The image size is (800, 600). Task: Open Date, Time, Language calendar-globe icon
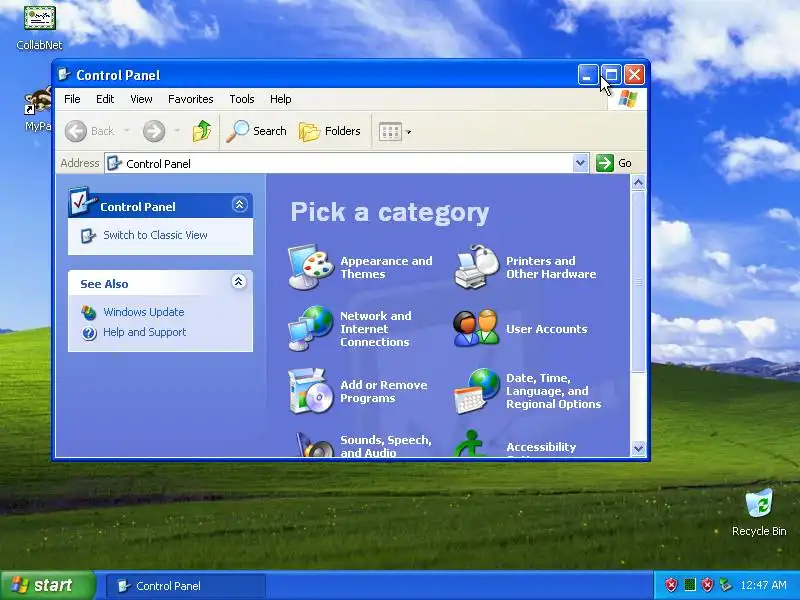477,391
